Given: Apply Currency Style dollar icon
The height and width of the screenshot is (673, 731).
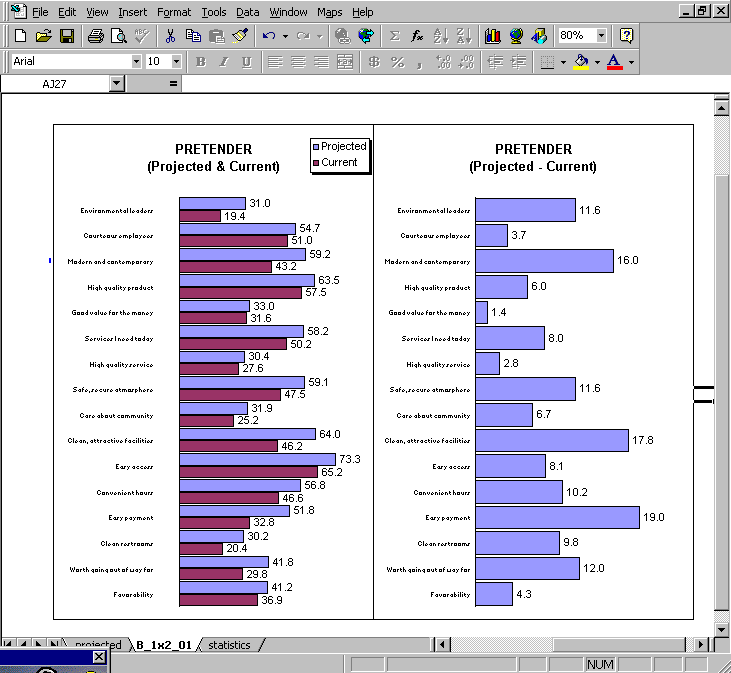Looking at the screenshot, I should [x=374, y=62].
